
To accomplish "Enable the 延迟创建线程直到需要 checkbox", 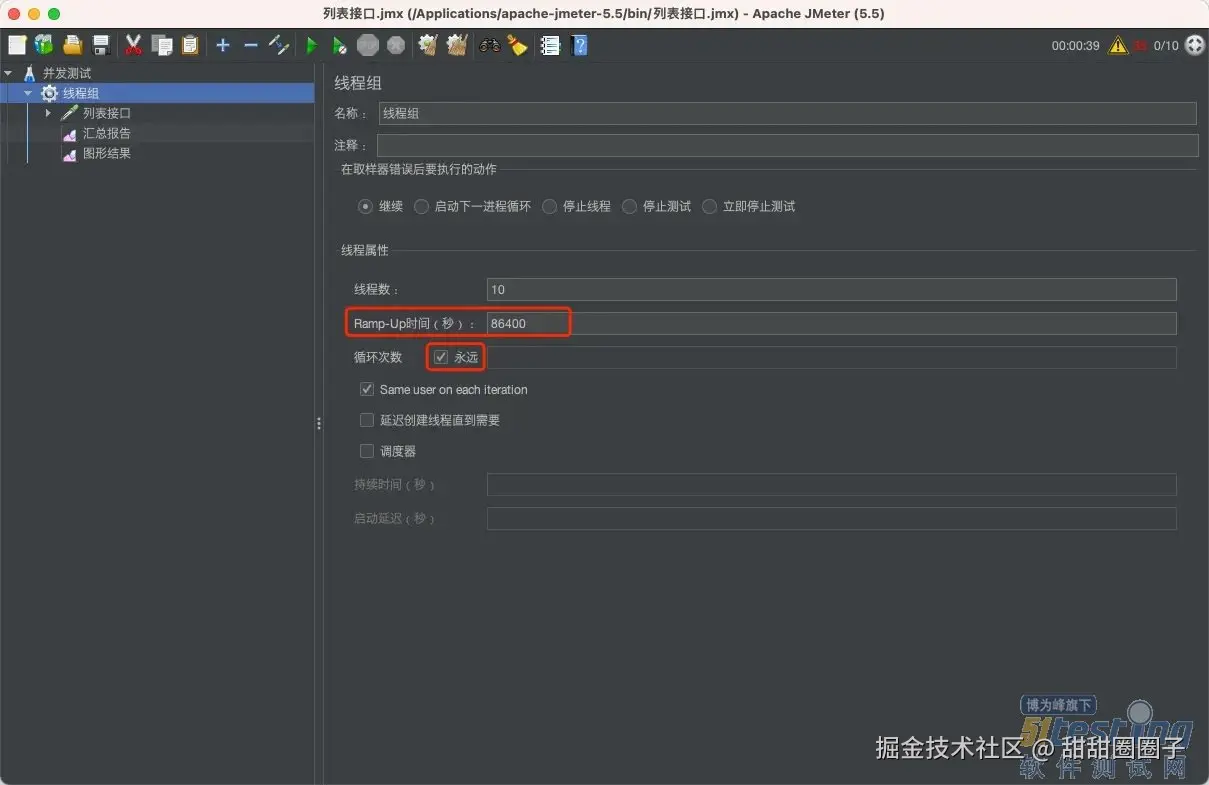I will click(x=367, y=420).
